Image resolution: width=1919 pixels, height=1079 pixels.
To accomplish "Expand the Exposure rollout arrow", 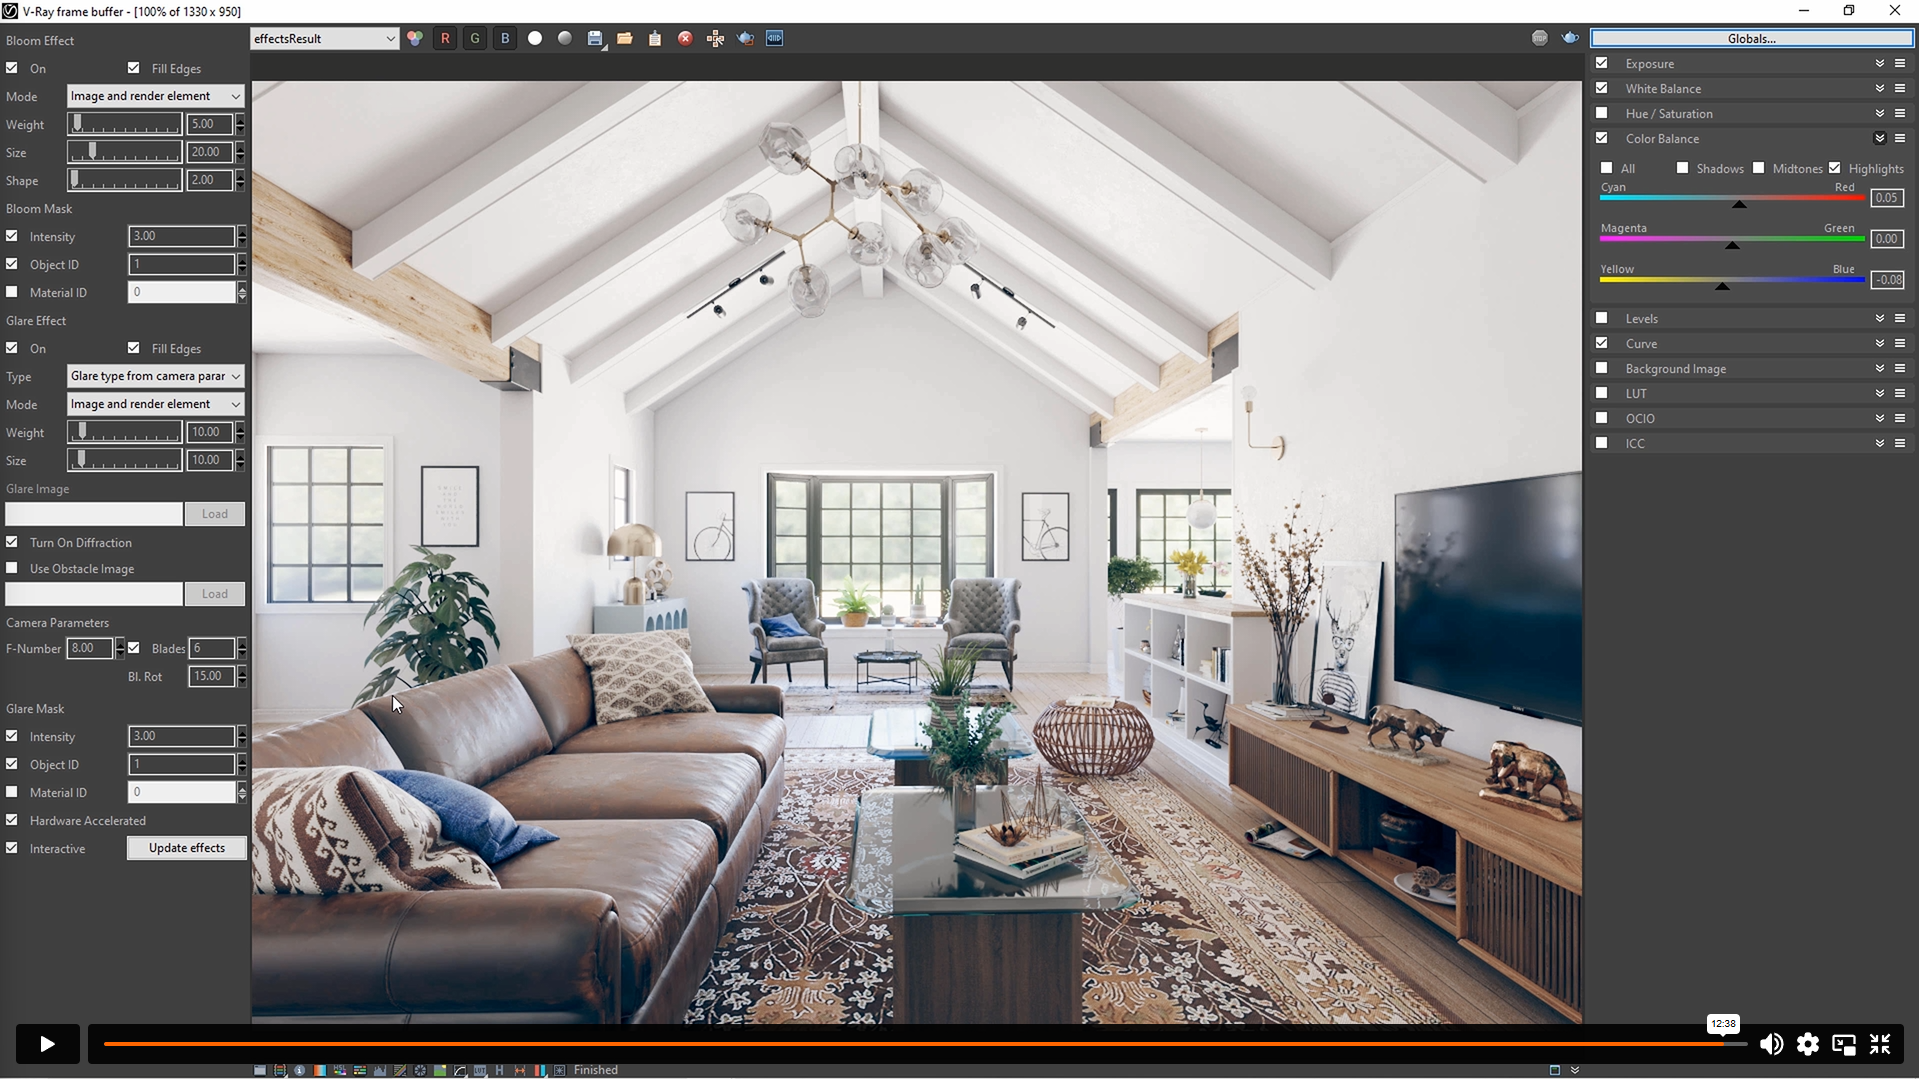I will [x=1880, y=63].
